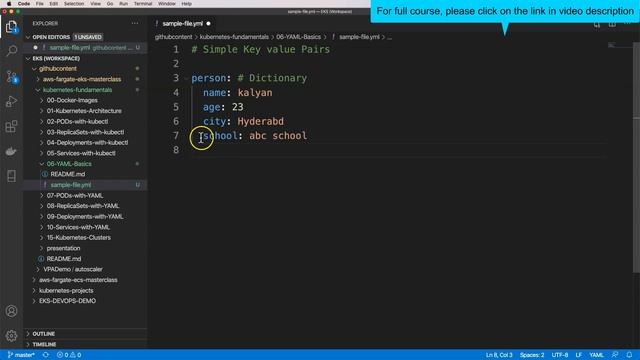The height and width of the screenshot is (360, 640).
Task: Open the Apple menu
Action: coord(9,4)
